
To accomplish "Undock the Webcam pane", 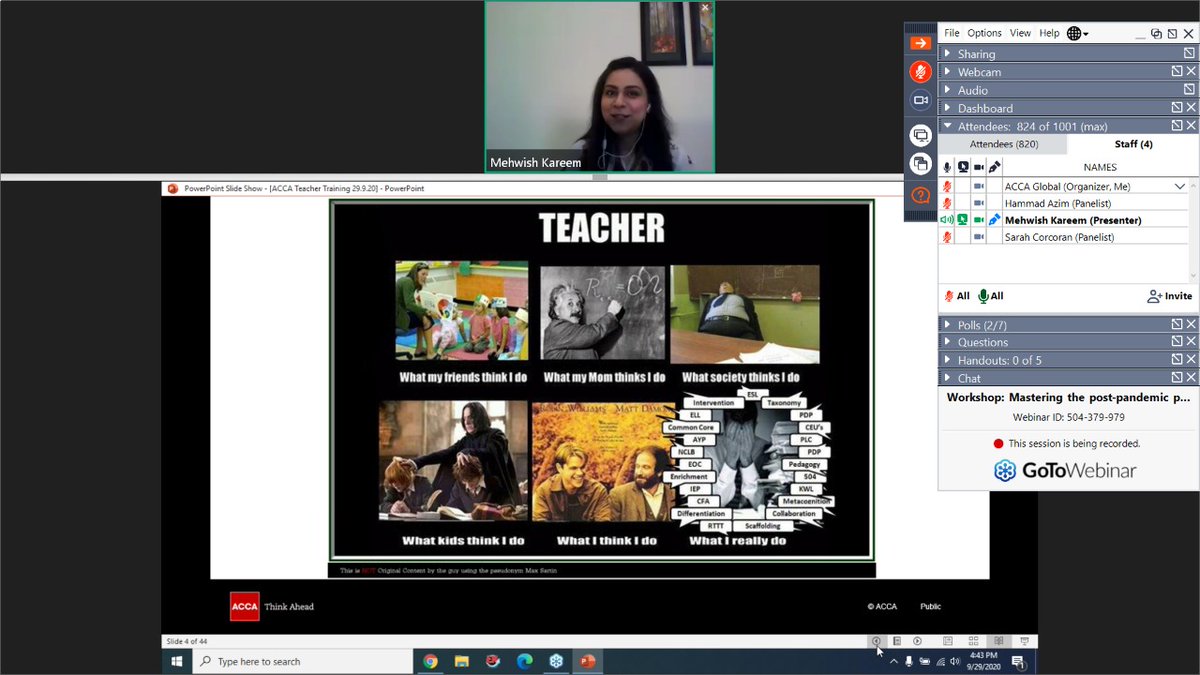I will click(x=1177, y=72).
